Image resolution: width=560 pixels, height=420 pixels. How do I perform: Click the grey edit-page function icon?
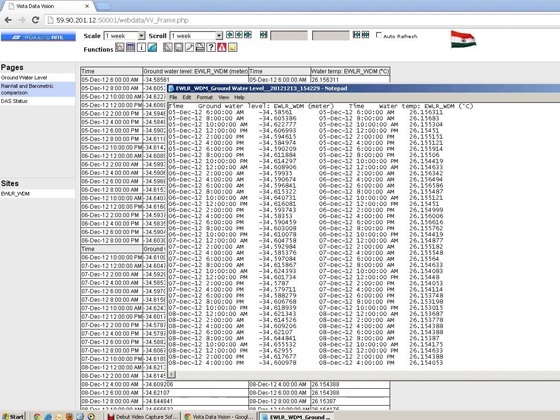pos(168,47)
